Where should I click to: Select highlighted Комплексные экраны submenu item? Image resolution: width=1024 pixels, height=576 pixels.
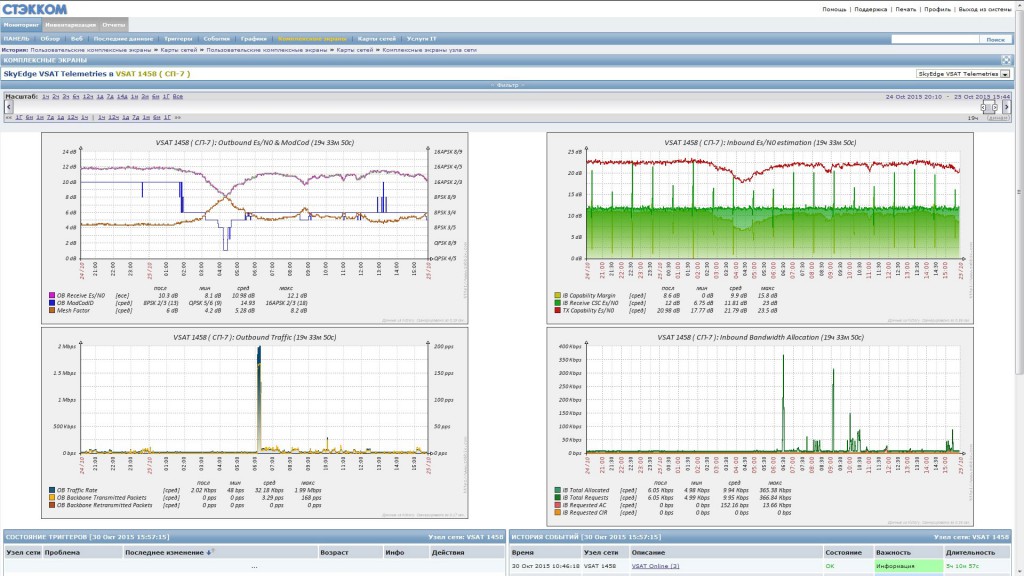coord(312,39)
